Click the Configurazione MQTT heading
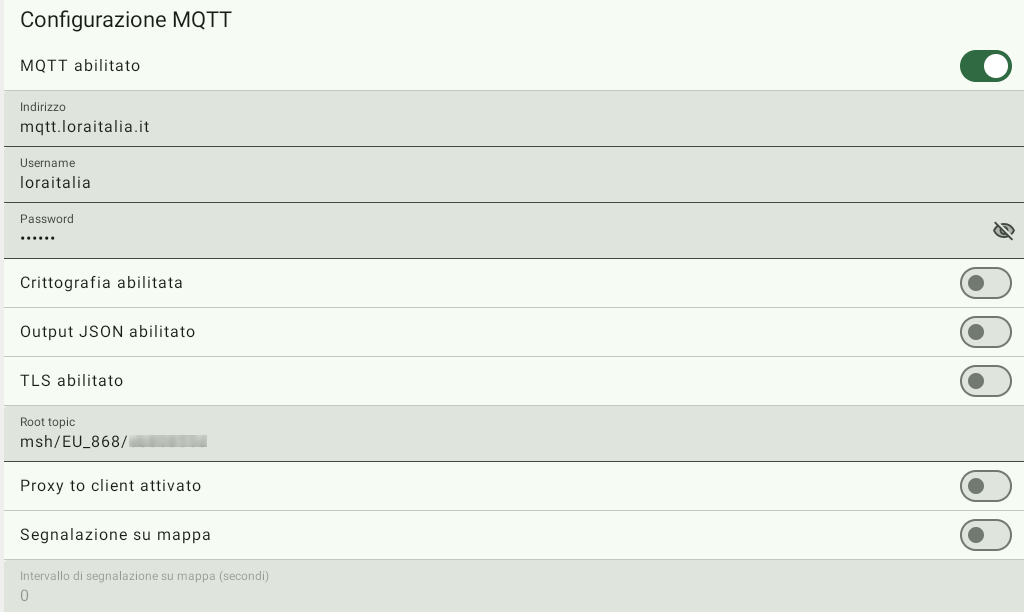This screenshot has width=1024, height=612. tap(126, 19)
